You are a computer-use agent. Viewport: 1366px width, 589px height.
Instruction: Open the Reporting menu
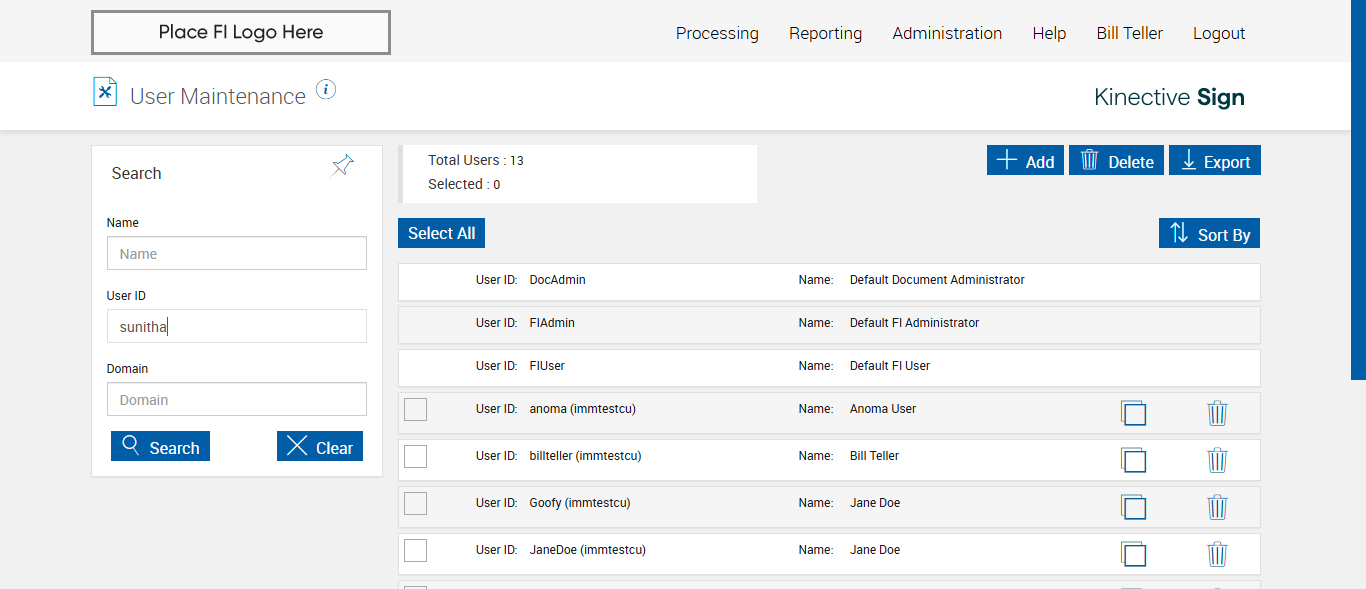click(825, 33)
